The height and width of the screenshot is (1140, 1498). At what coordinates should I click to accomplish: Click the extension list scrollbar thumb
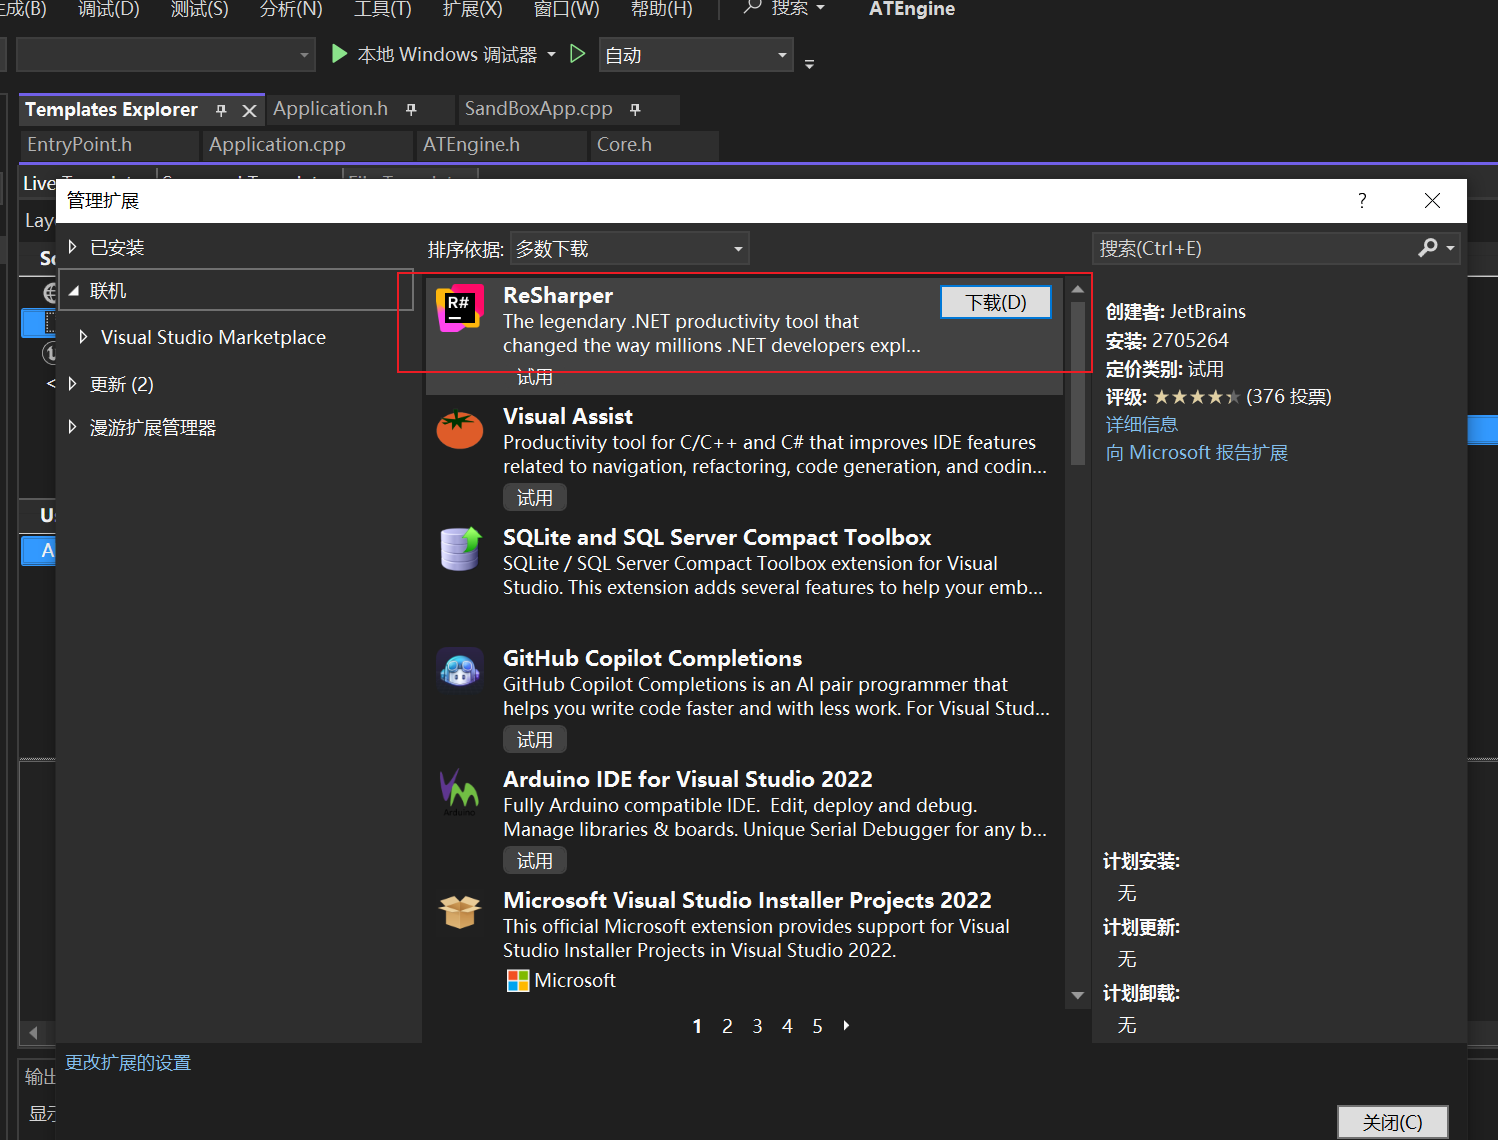click(1077, 384)
